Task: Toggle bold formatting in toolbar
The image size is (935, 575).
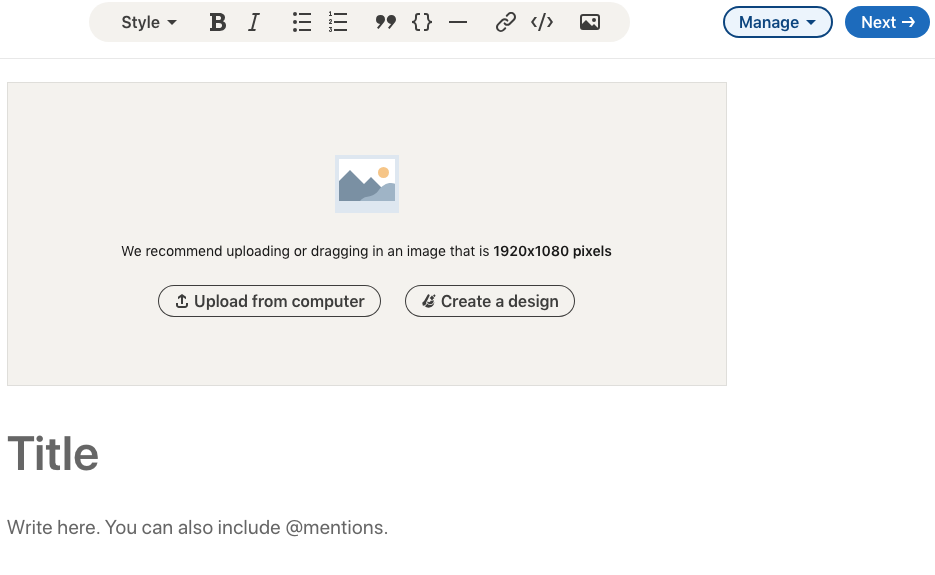Action: (x=218, y=23)
